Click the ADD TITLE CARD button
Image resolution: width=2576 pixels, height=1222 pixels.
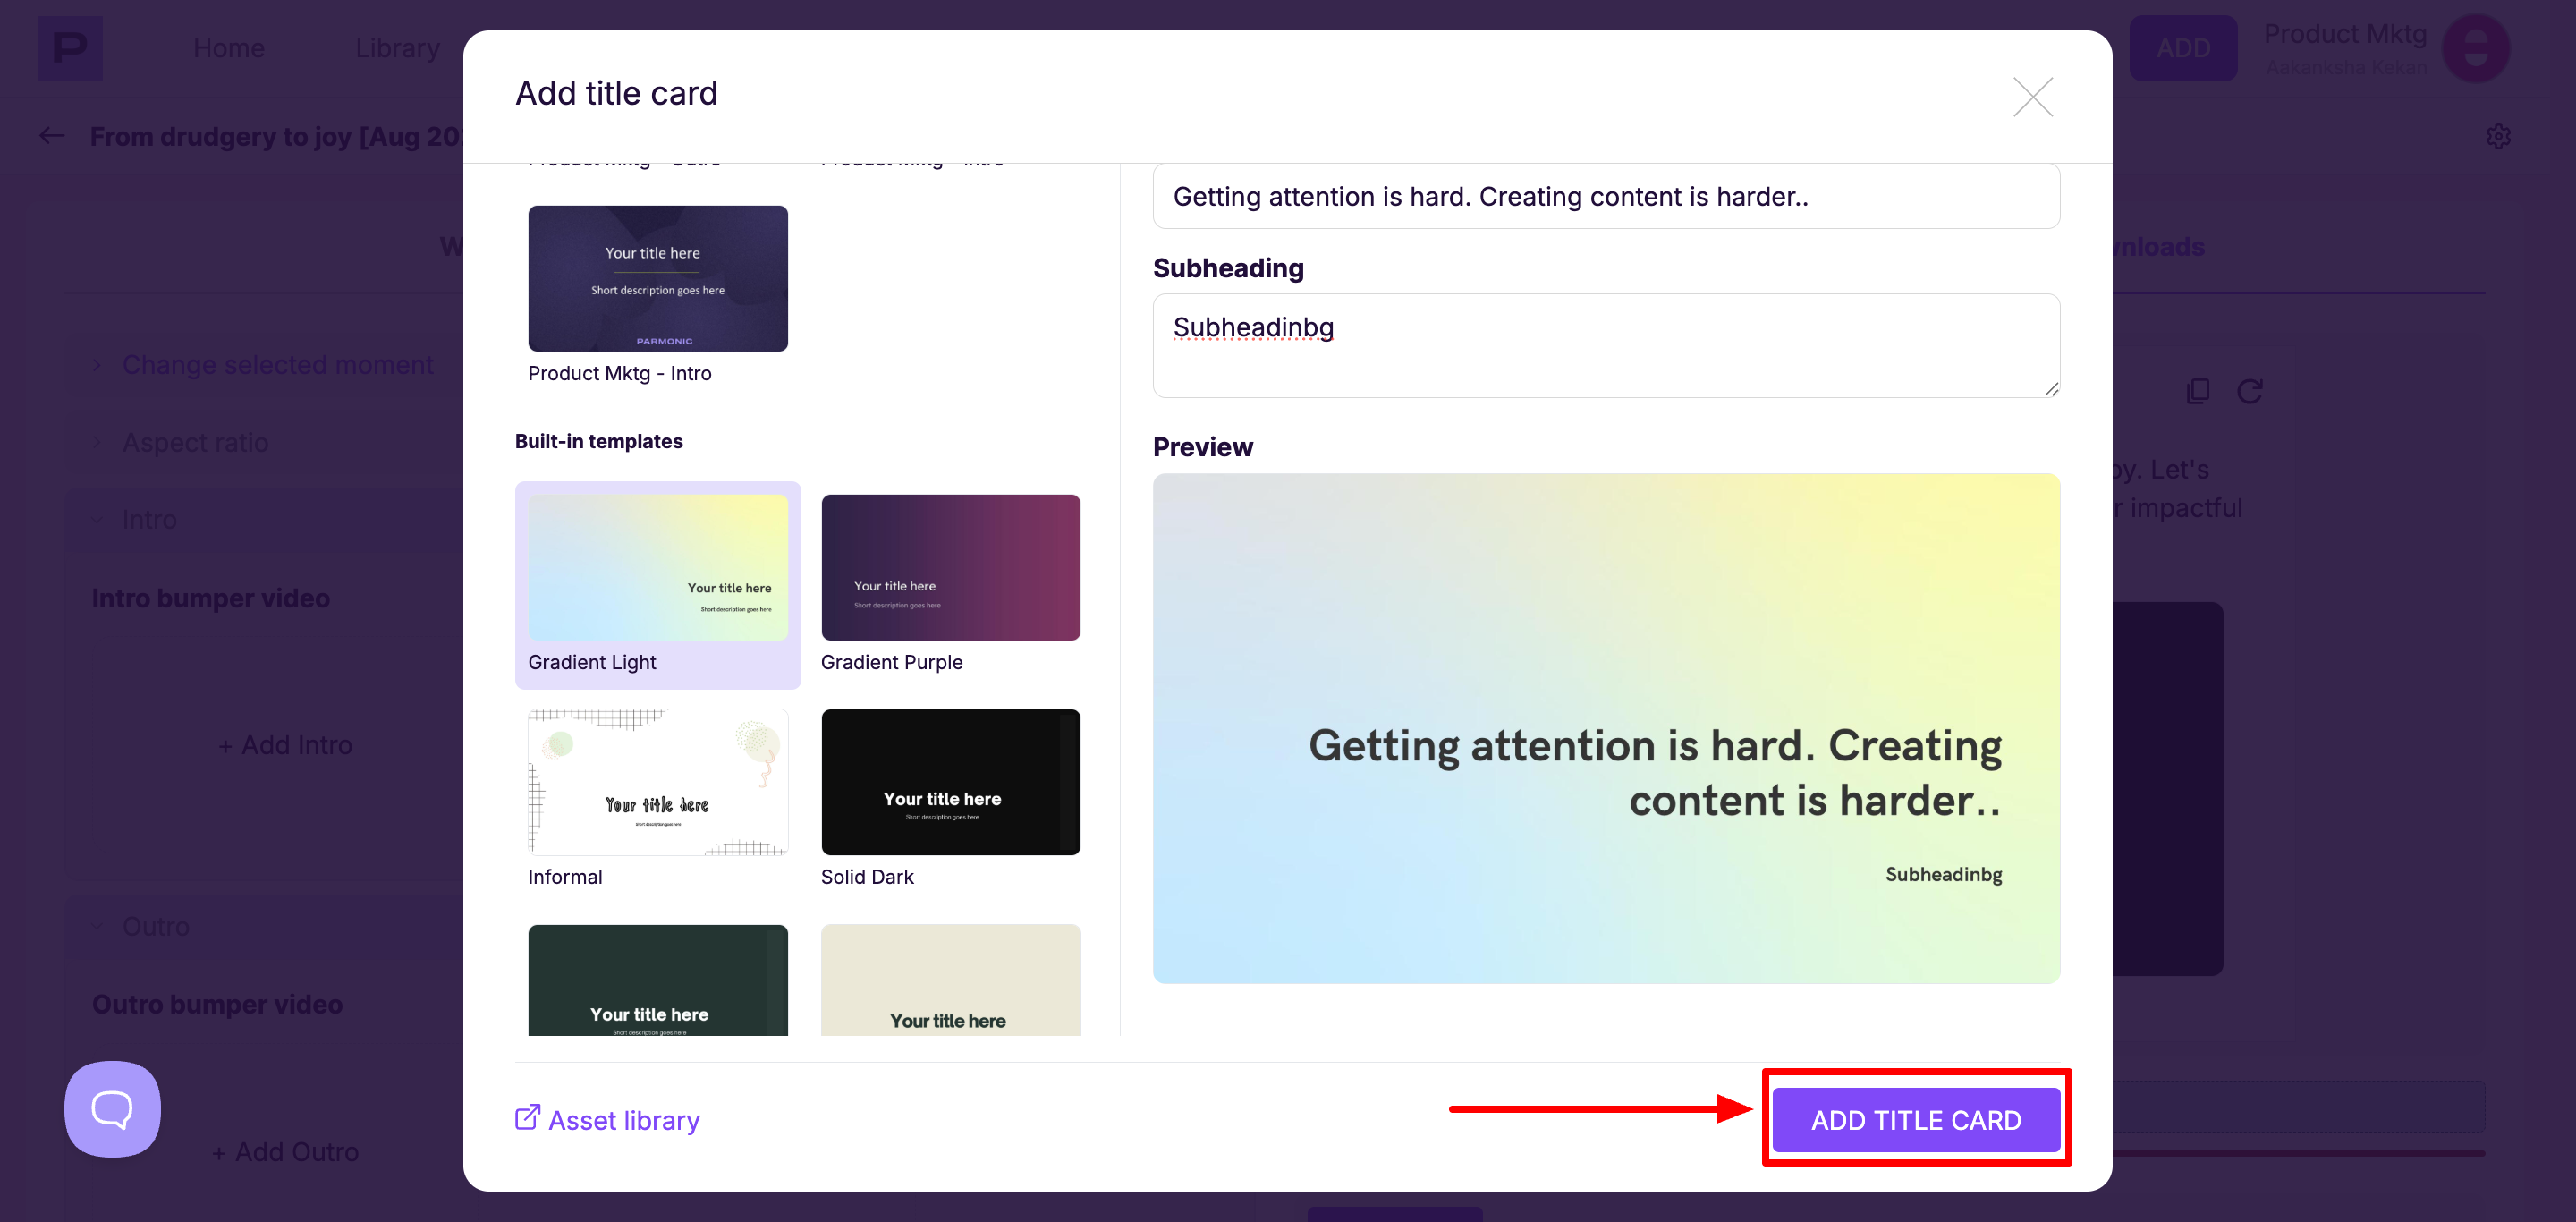click(1915, 1119)
